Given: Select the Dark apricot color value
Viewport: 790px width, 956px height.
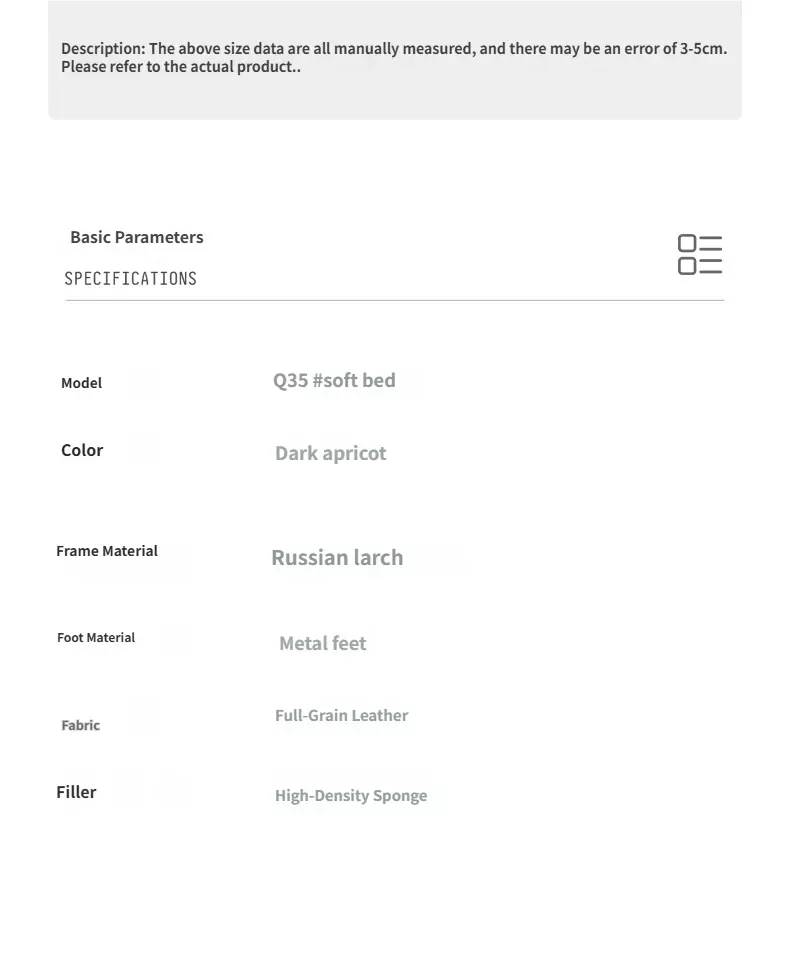Looking at the screenshot, I should pos(330,454).
